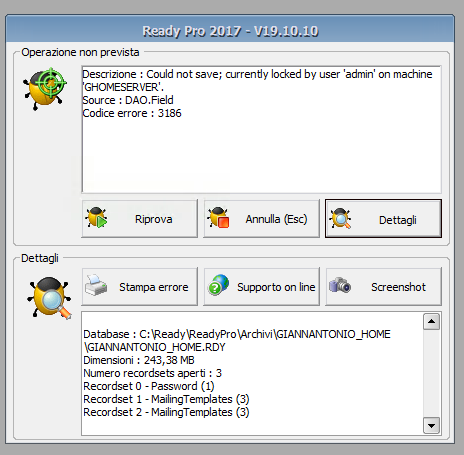Take a Screenshot of the error
This screenshot has height=455, width=464.
(x=383, y=286)
